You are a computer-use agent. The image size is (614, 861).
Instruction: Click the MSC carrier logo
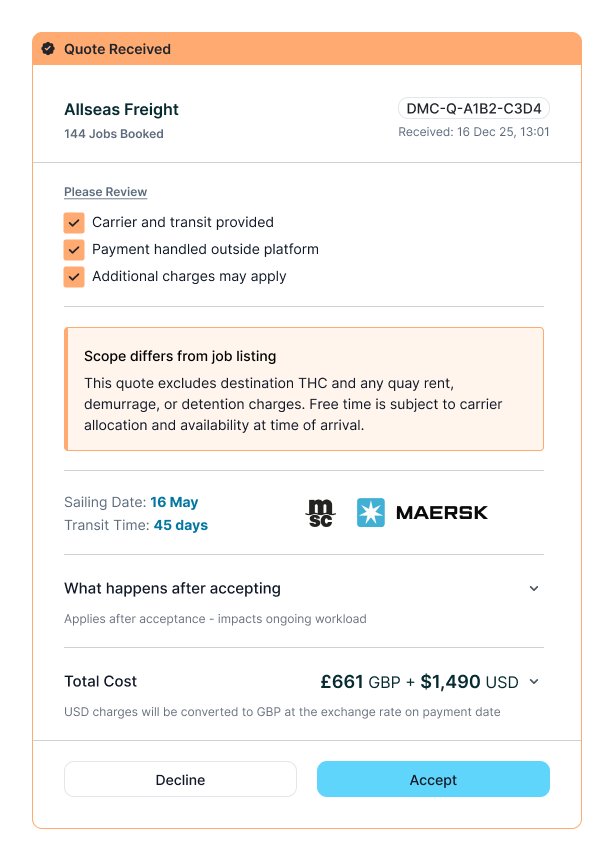pyautogui.click(x=320, y=513)
